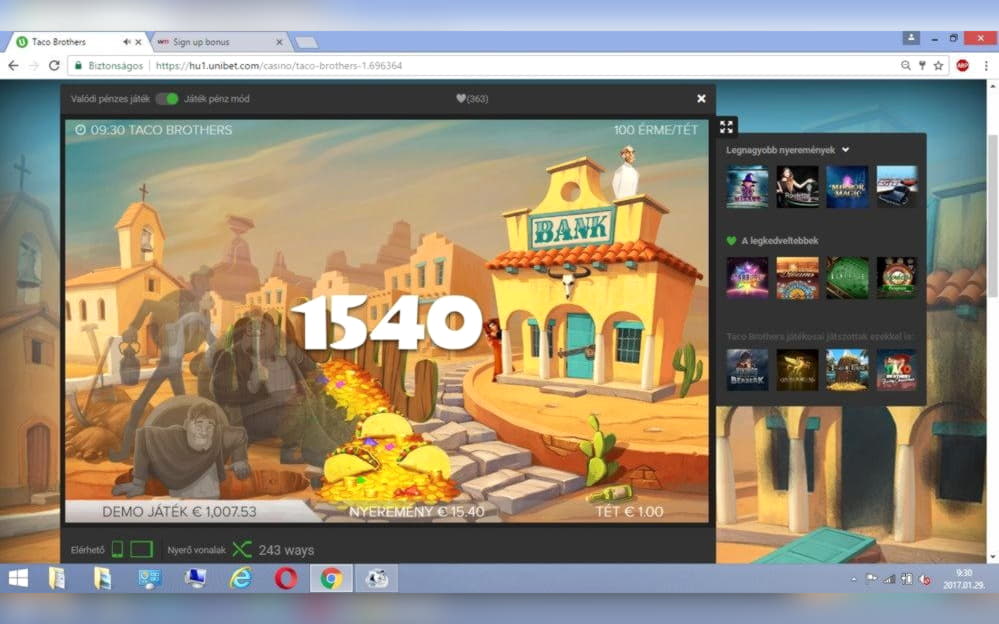Click the heart favorite icon (363)
The image size is (999, 624).
461,99
